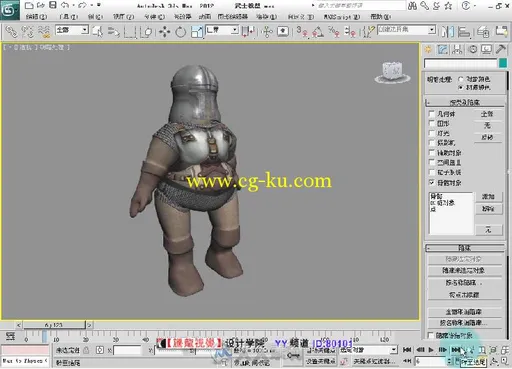
Task: Click the Play Animation button
Action: tap(431, 350)
